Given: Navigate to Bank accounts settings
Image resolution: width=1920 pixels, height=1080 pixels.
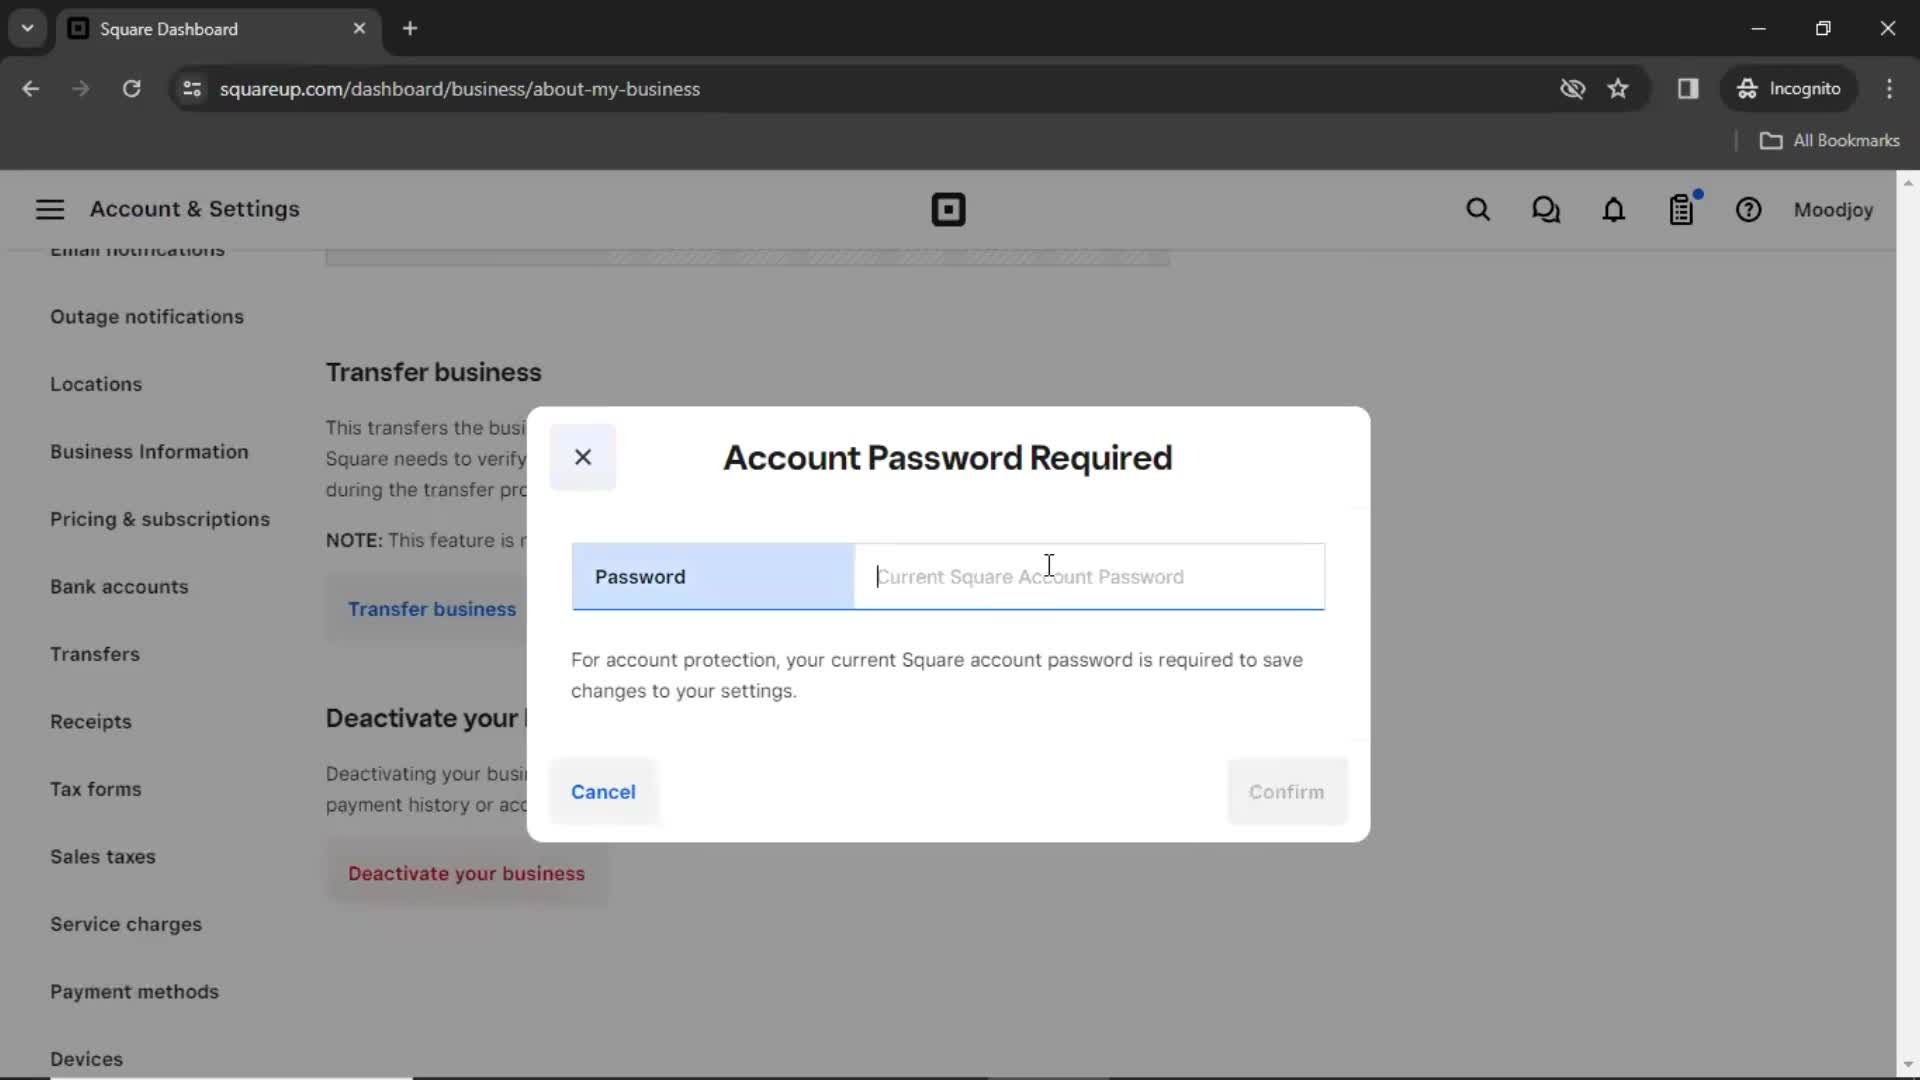Looking at the screenshot, I should pyautogui.click(x=120, y=587).
